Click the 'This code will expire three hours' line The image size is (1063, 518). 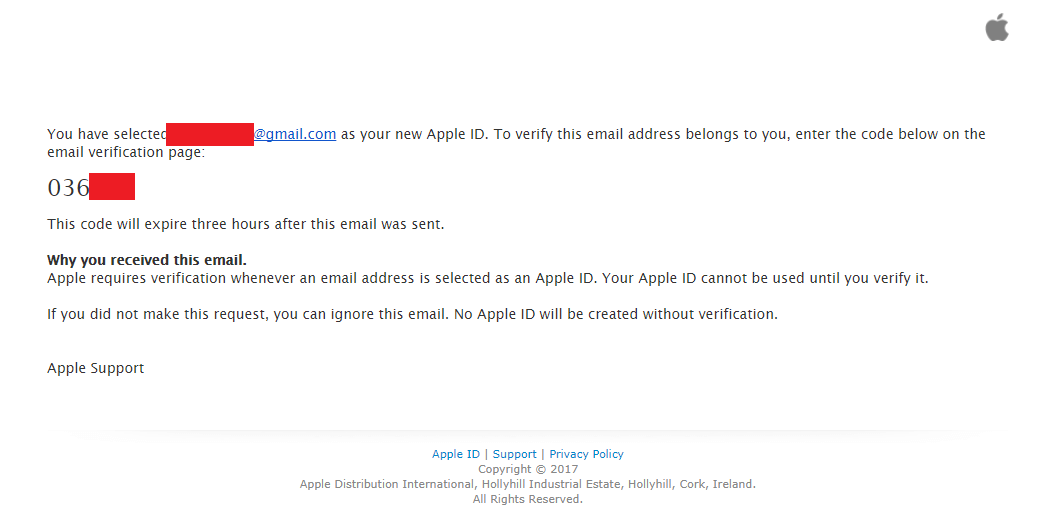(x=245, y=224)
